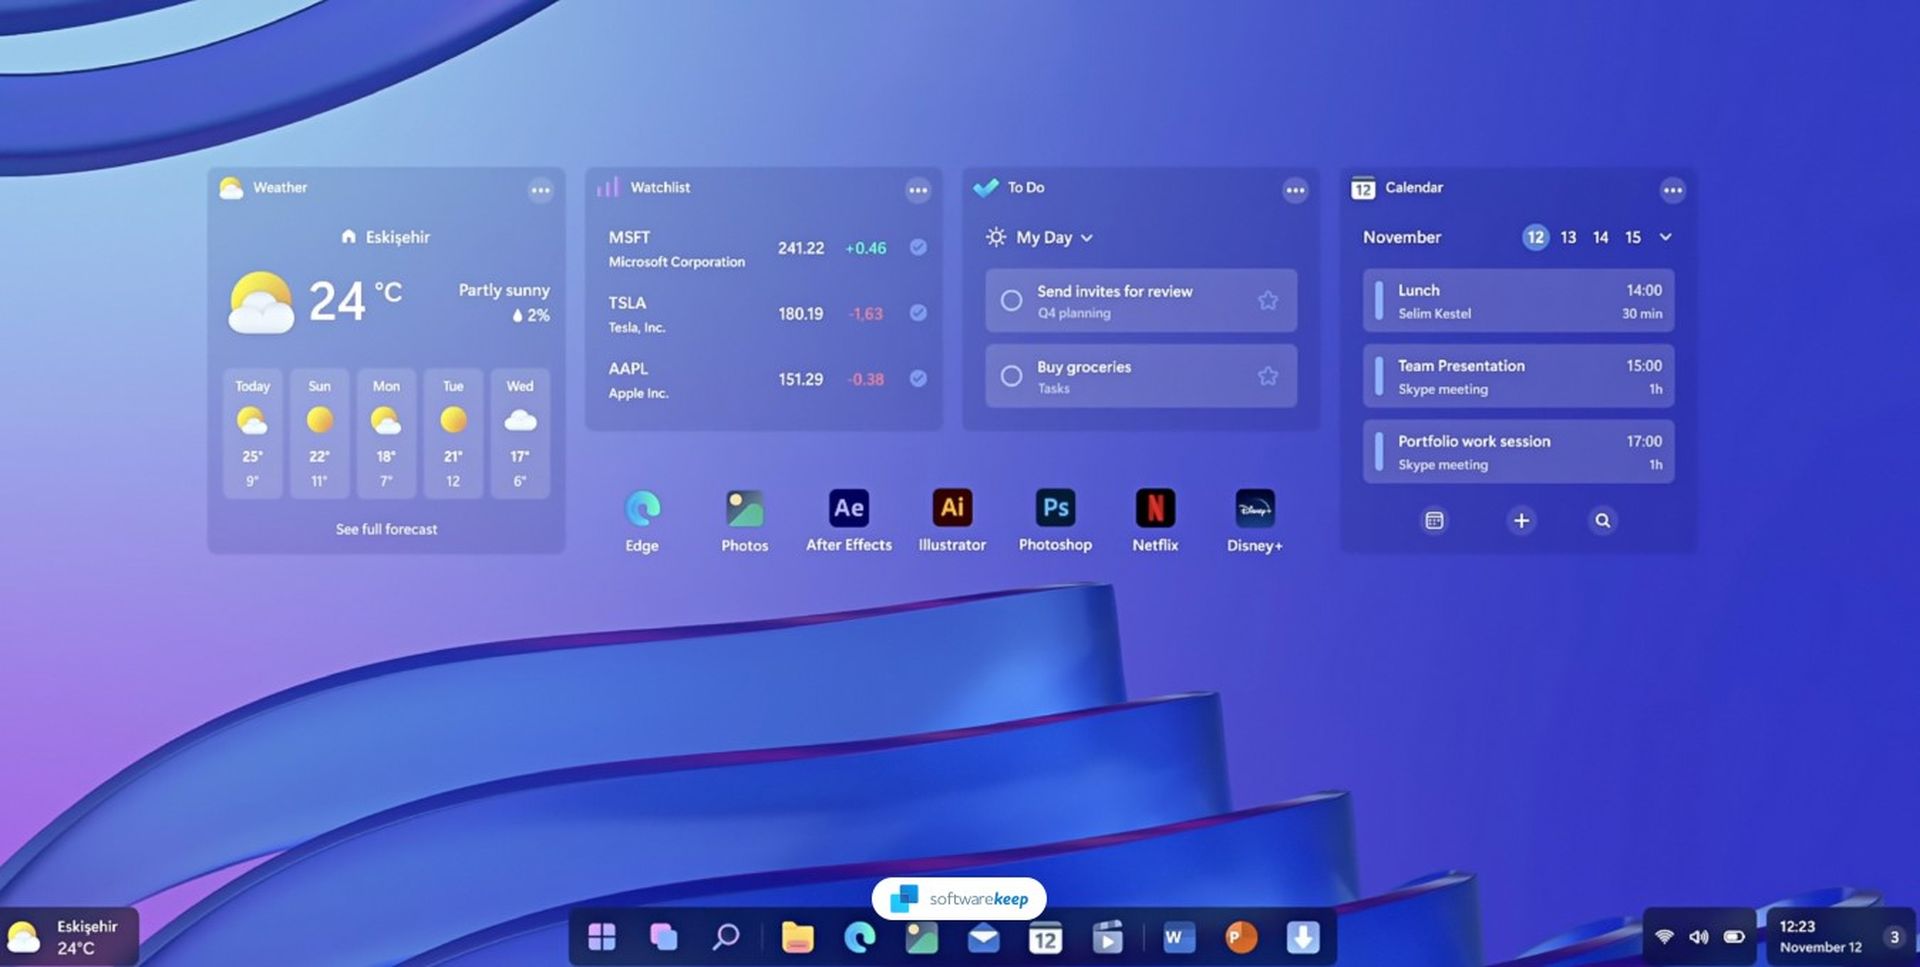Launch After Effects
This screenshot has height=967, width=1920.
tap(847, 508)
